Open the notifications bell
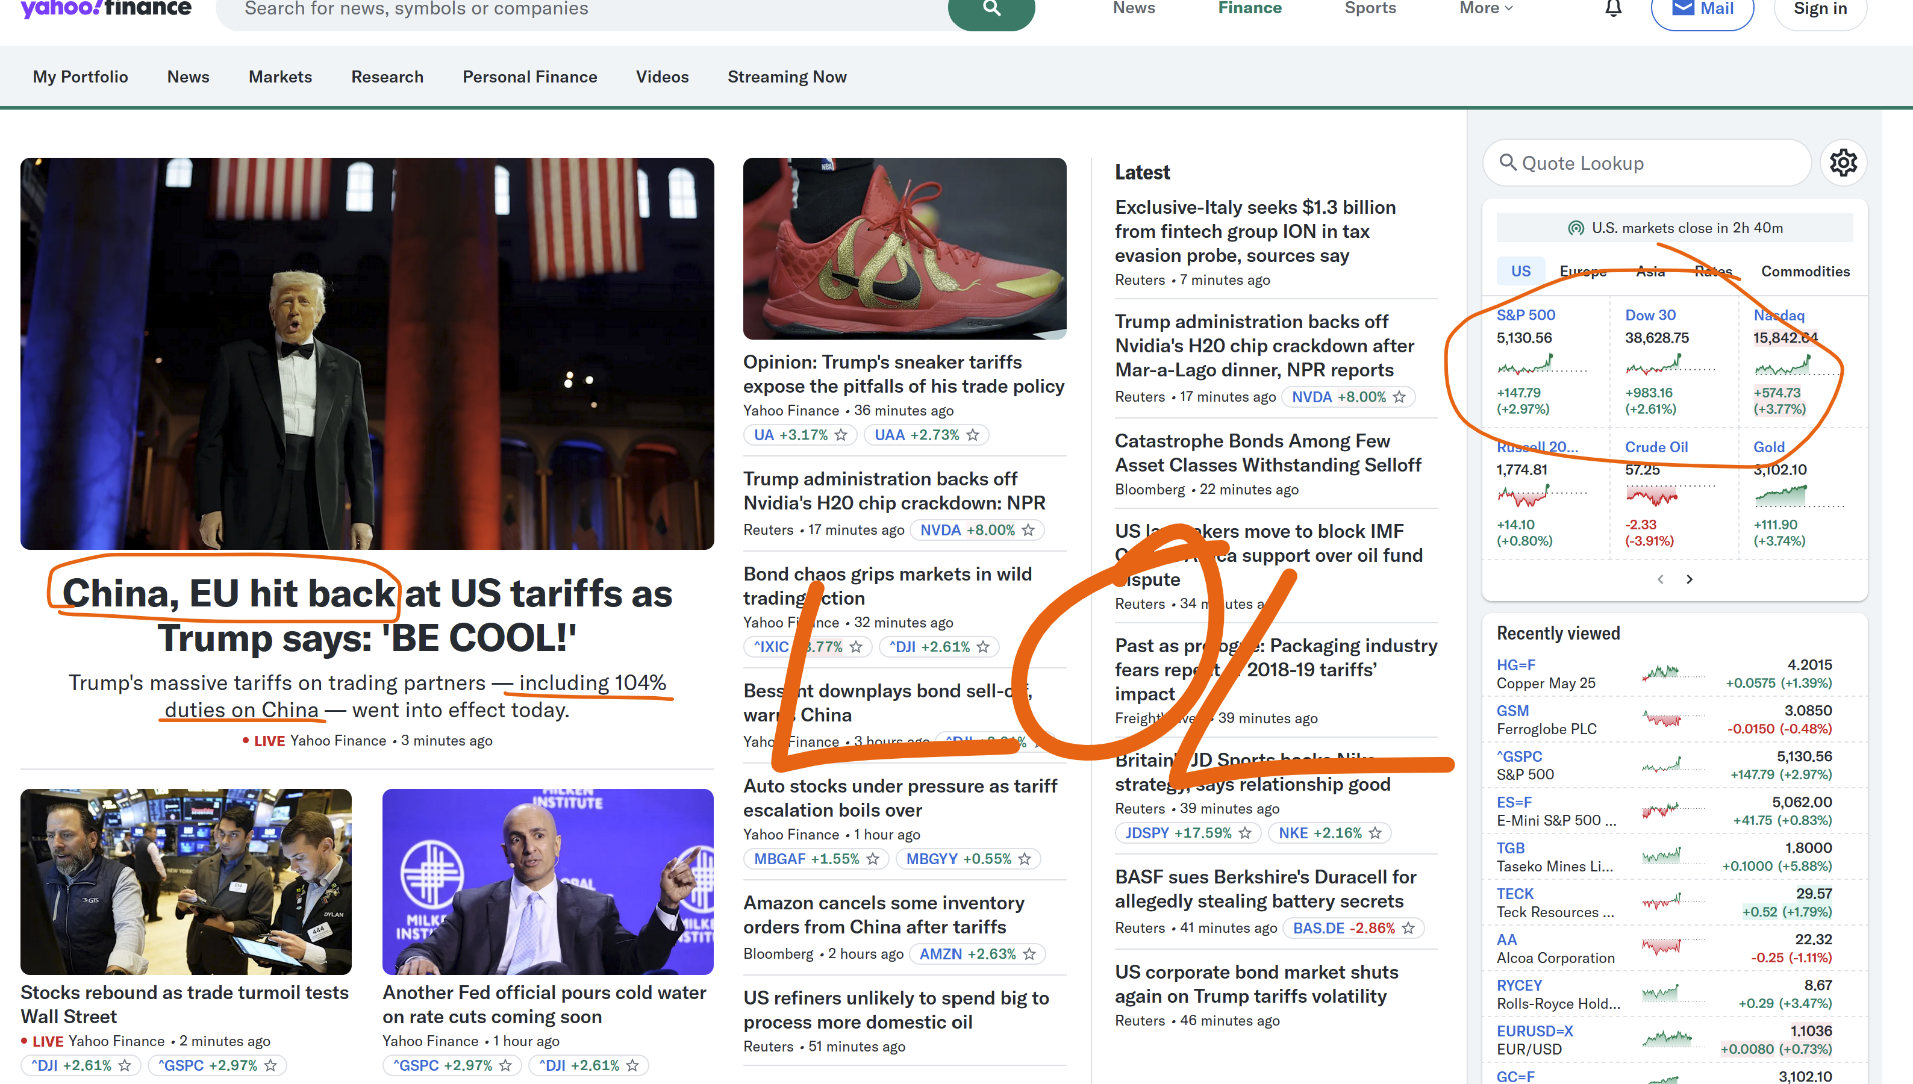 pos(1613,9)
